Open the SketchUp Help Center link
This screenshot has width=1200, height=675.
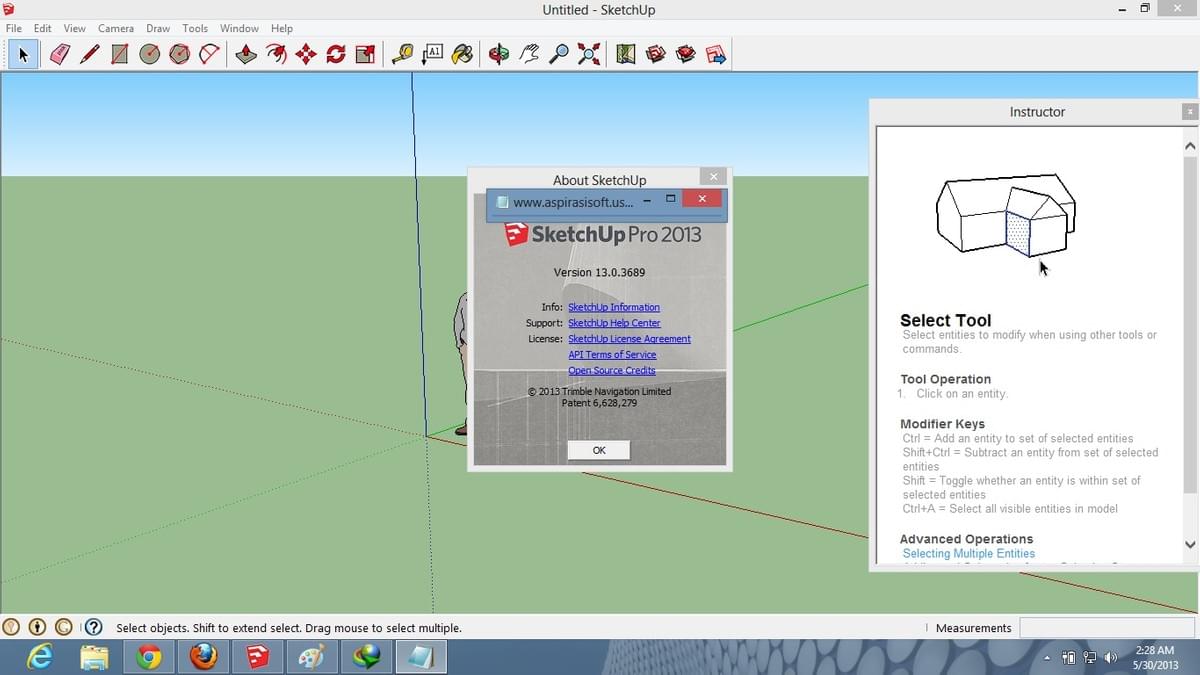tap(614, 323)
